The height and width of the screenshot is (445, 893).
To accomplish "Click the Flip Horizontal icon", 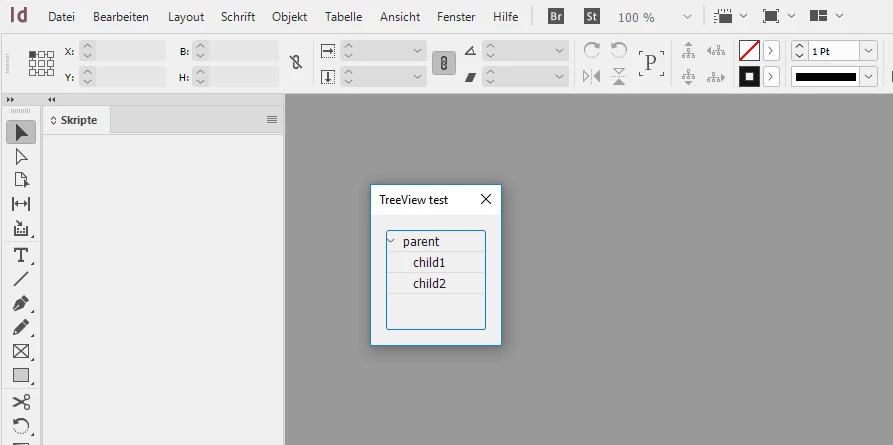I will (x=592, y=76).
